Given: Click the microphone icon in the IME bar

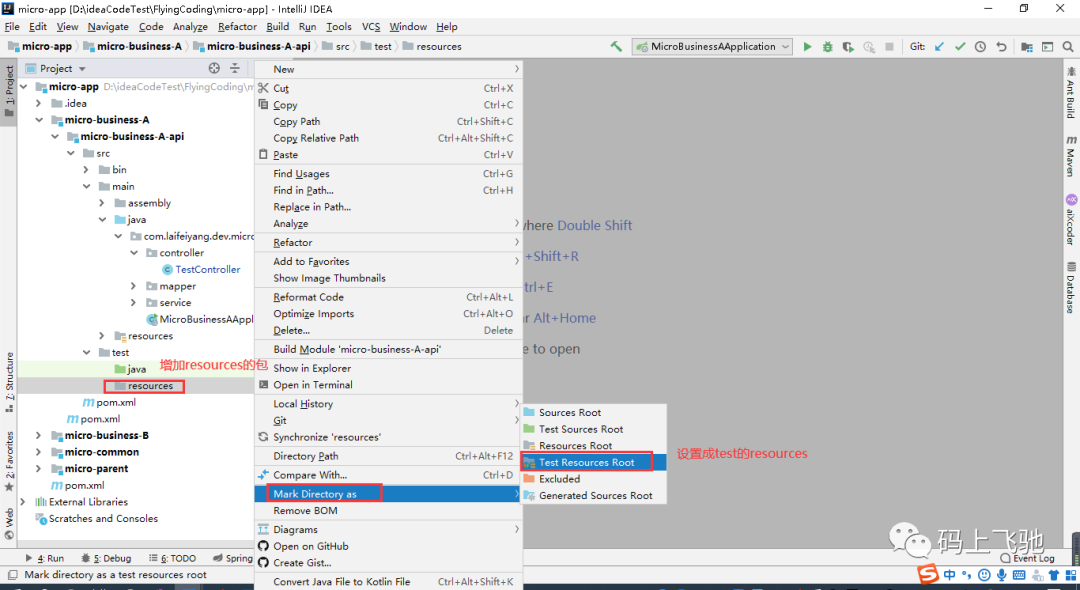Looking at the screenshot, I should point(1001,575).
